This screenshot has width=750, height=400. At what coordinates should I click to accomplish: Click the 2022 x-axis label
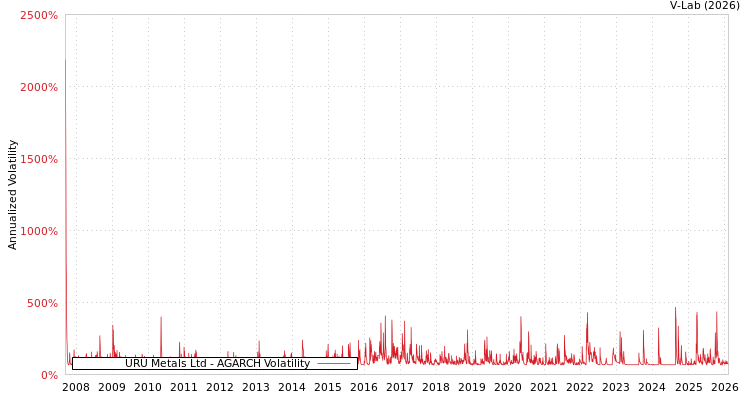[580, 387]
